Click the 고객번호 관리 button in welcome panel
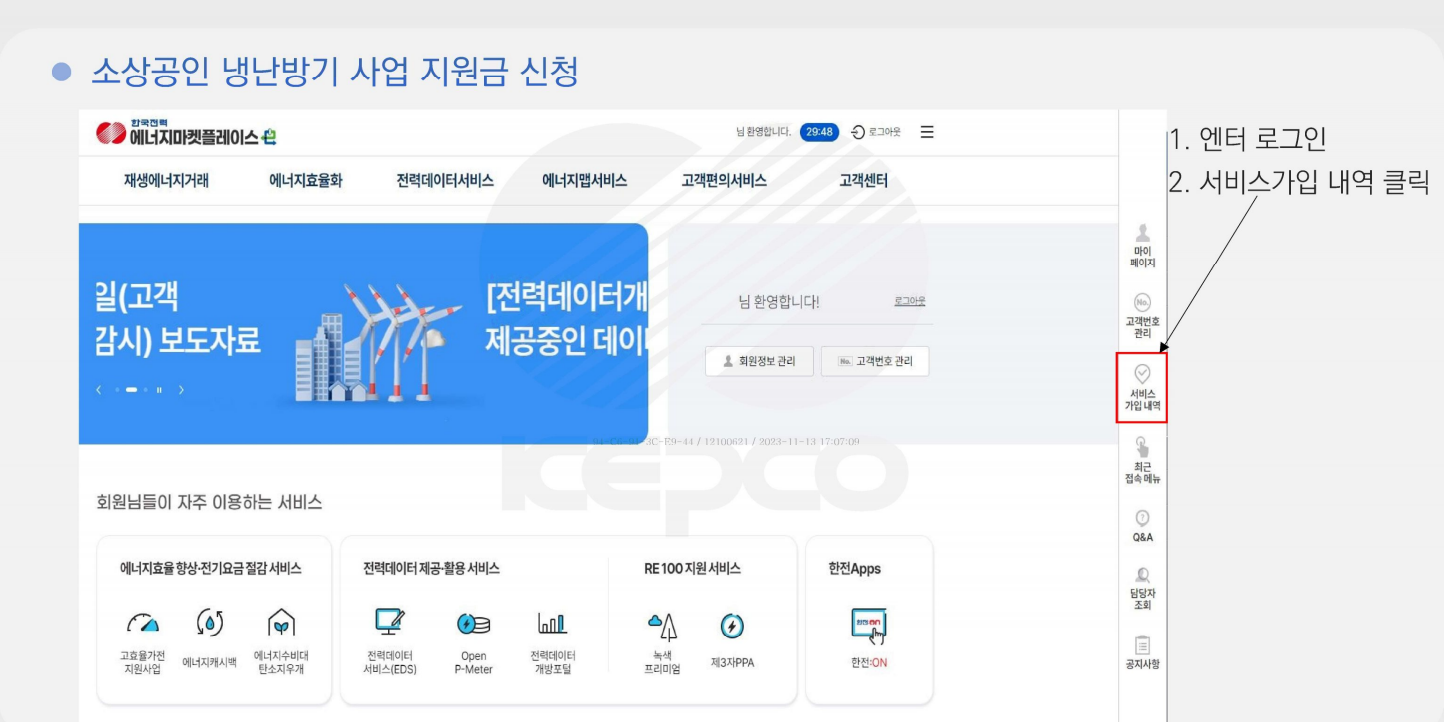The width and height of the screenshot is (1444, 722). (x=874, y=362)
